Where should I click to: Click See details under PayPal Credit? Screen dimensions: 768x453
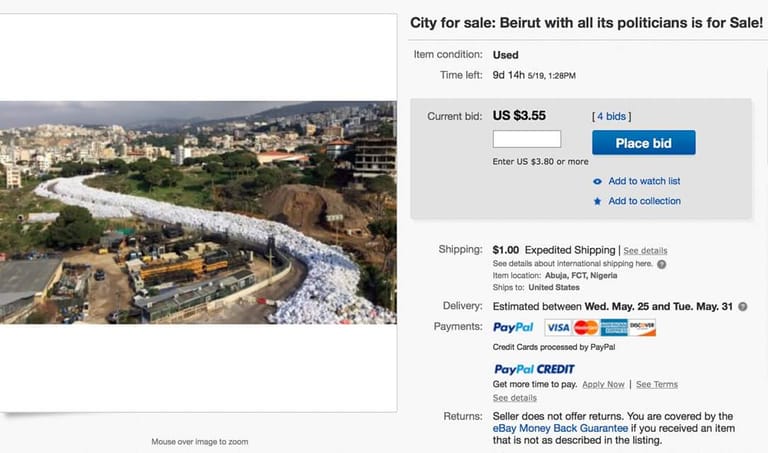click(x=515, y=398)
